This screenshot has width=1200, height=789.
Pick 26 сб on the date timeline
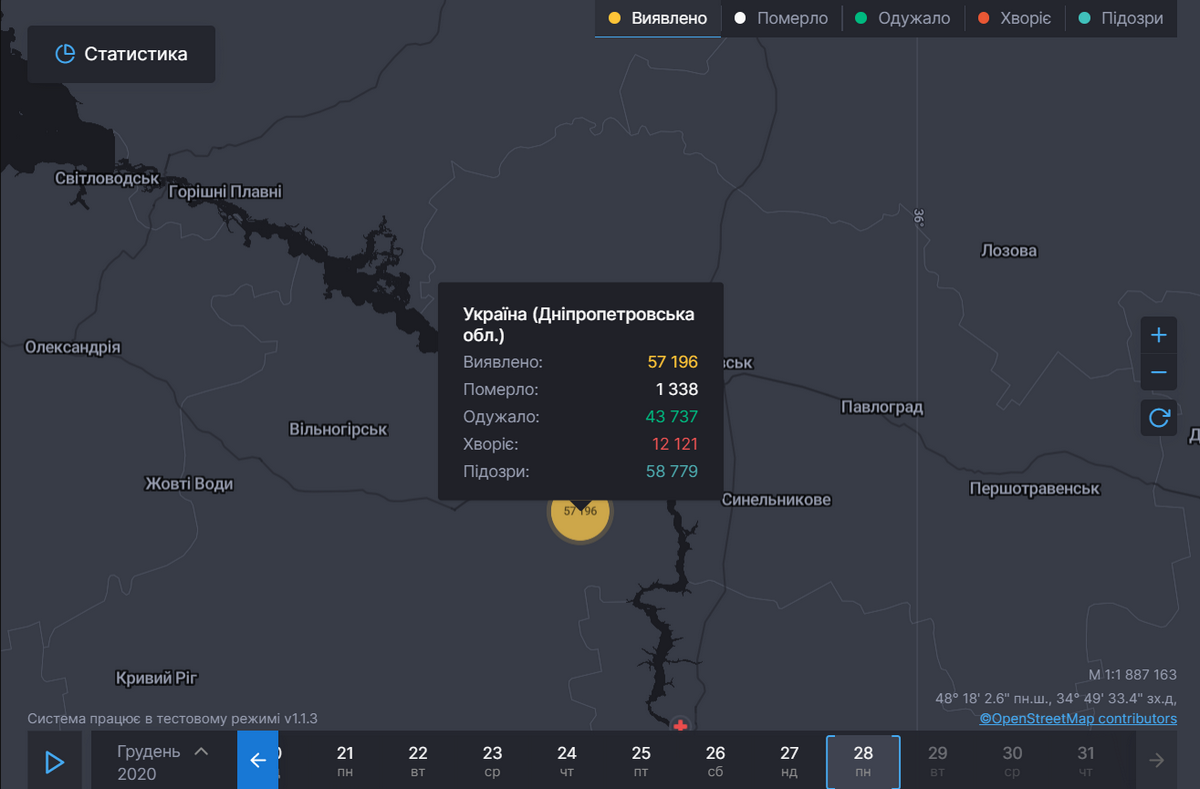click(x=715, y=761)
